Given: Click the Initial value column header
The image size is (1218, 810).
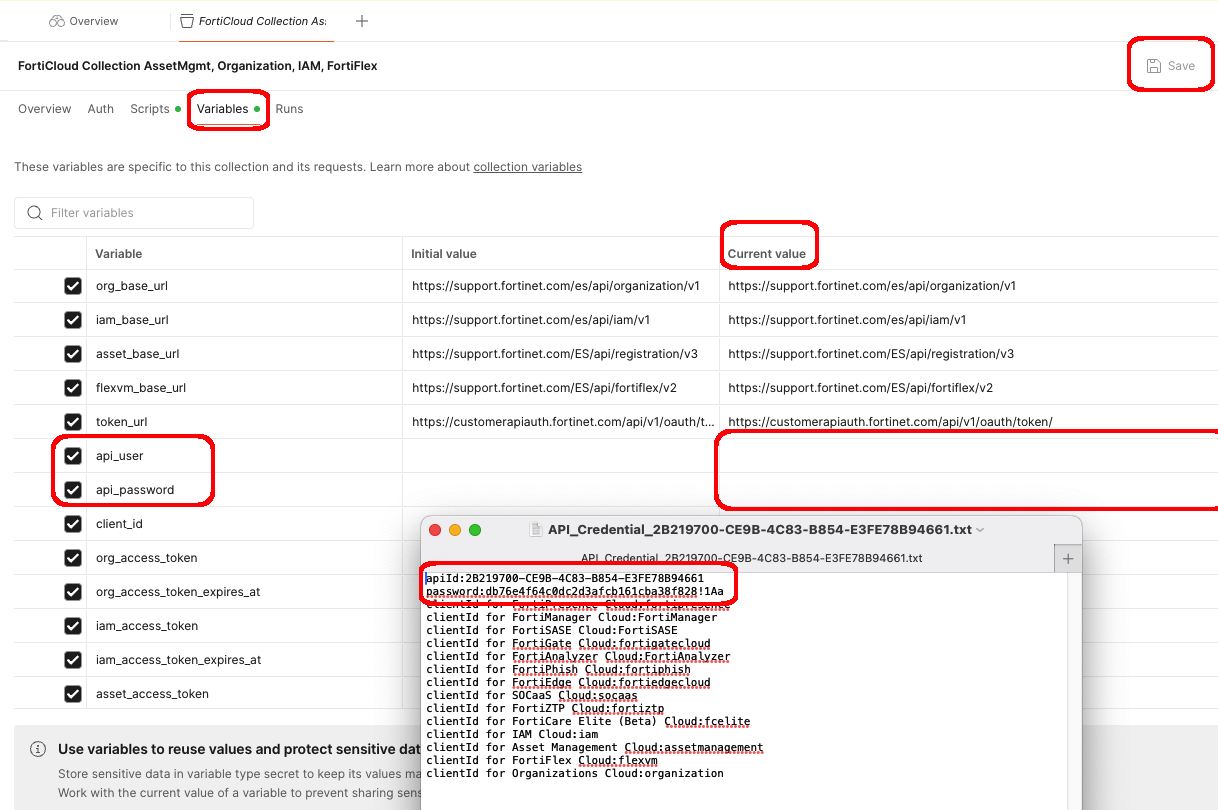Looking at the screenshot, I should click(444, 254).
